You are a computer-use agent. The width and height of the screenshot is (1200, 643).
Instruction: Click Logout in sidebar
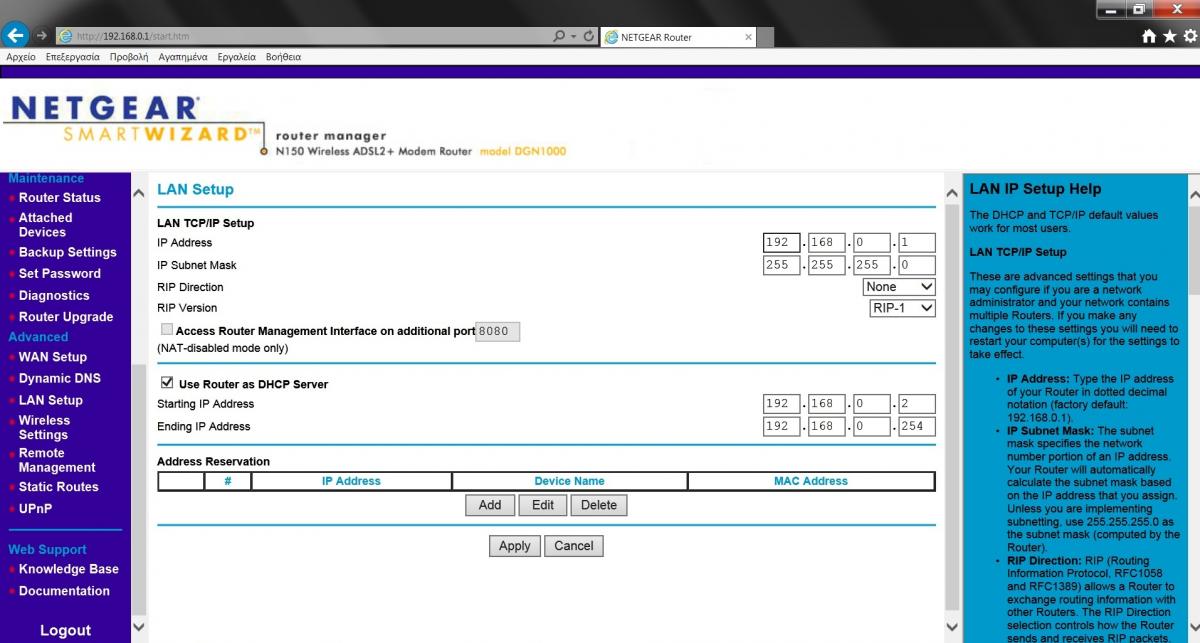tap(65, 631)
